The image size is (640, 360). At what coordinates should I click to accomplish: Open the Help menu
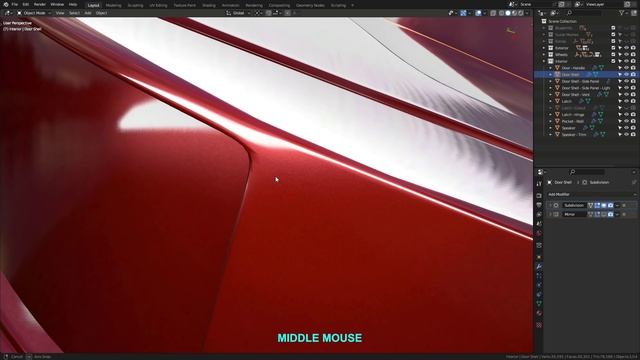click(73, 4)
